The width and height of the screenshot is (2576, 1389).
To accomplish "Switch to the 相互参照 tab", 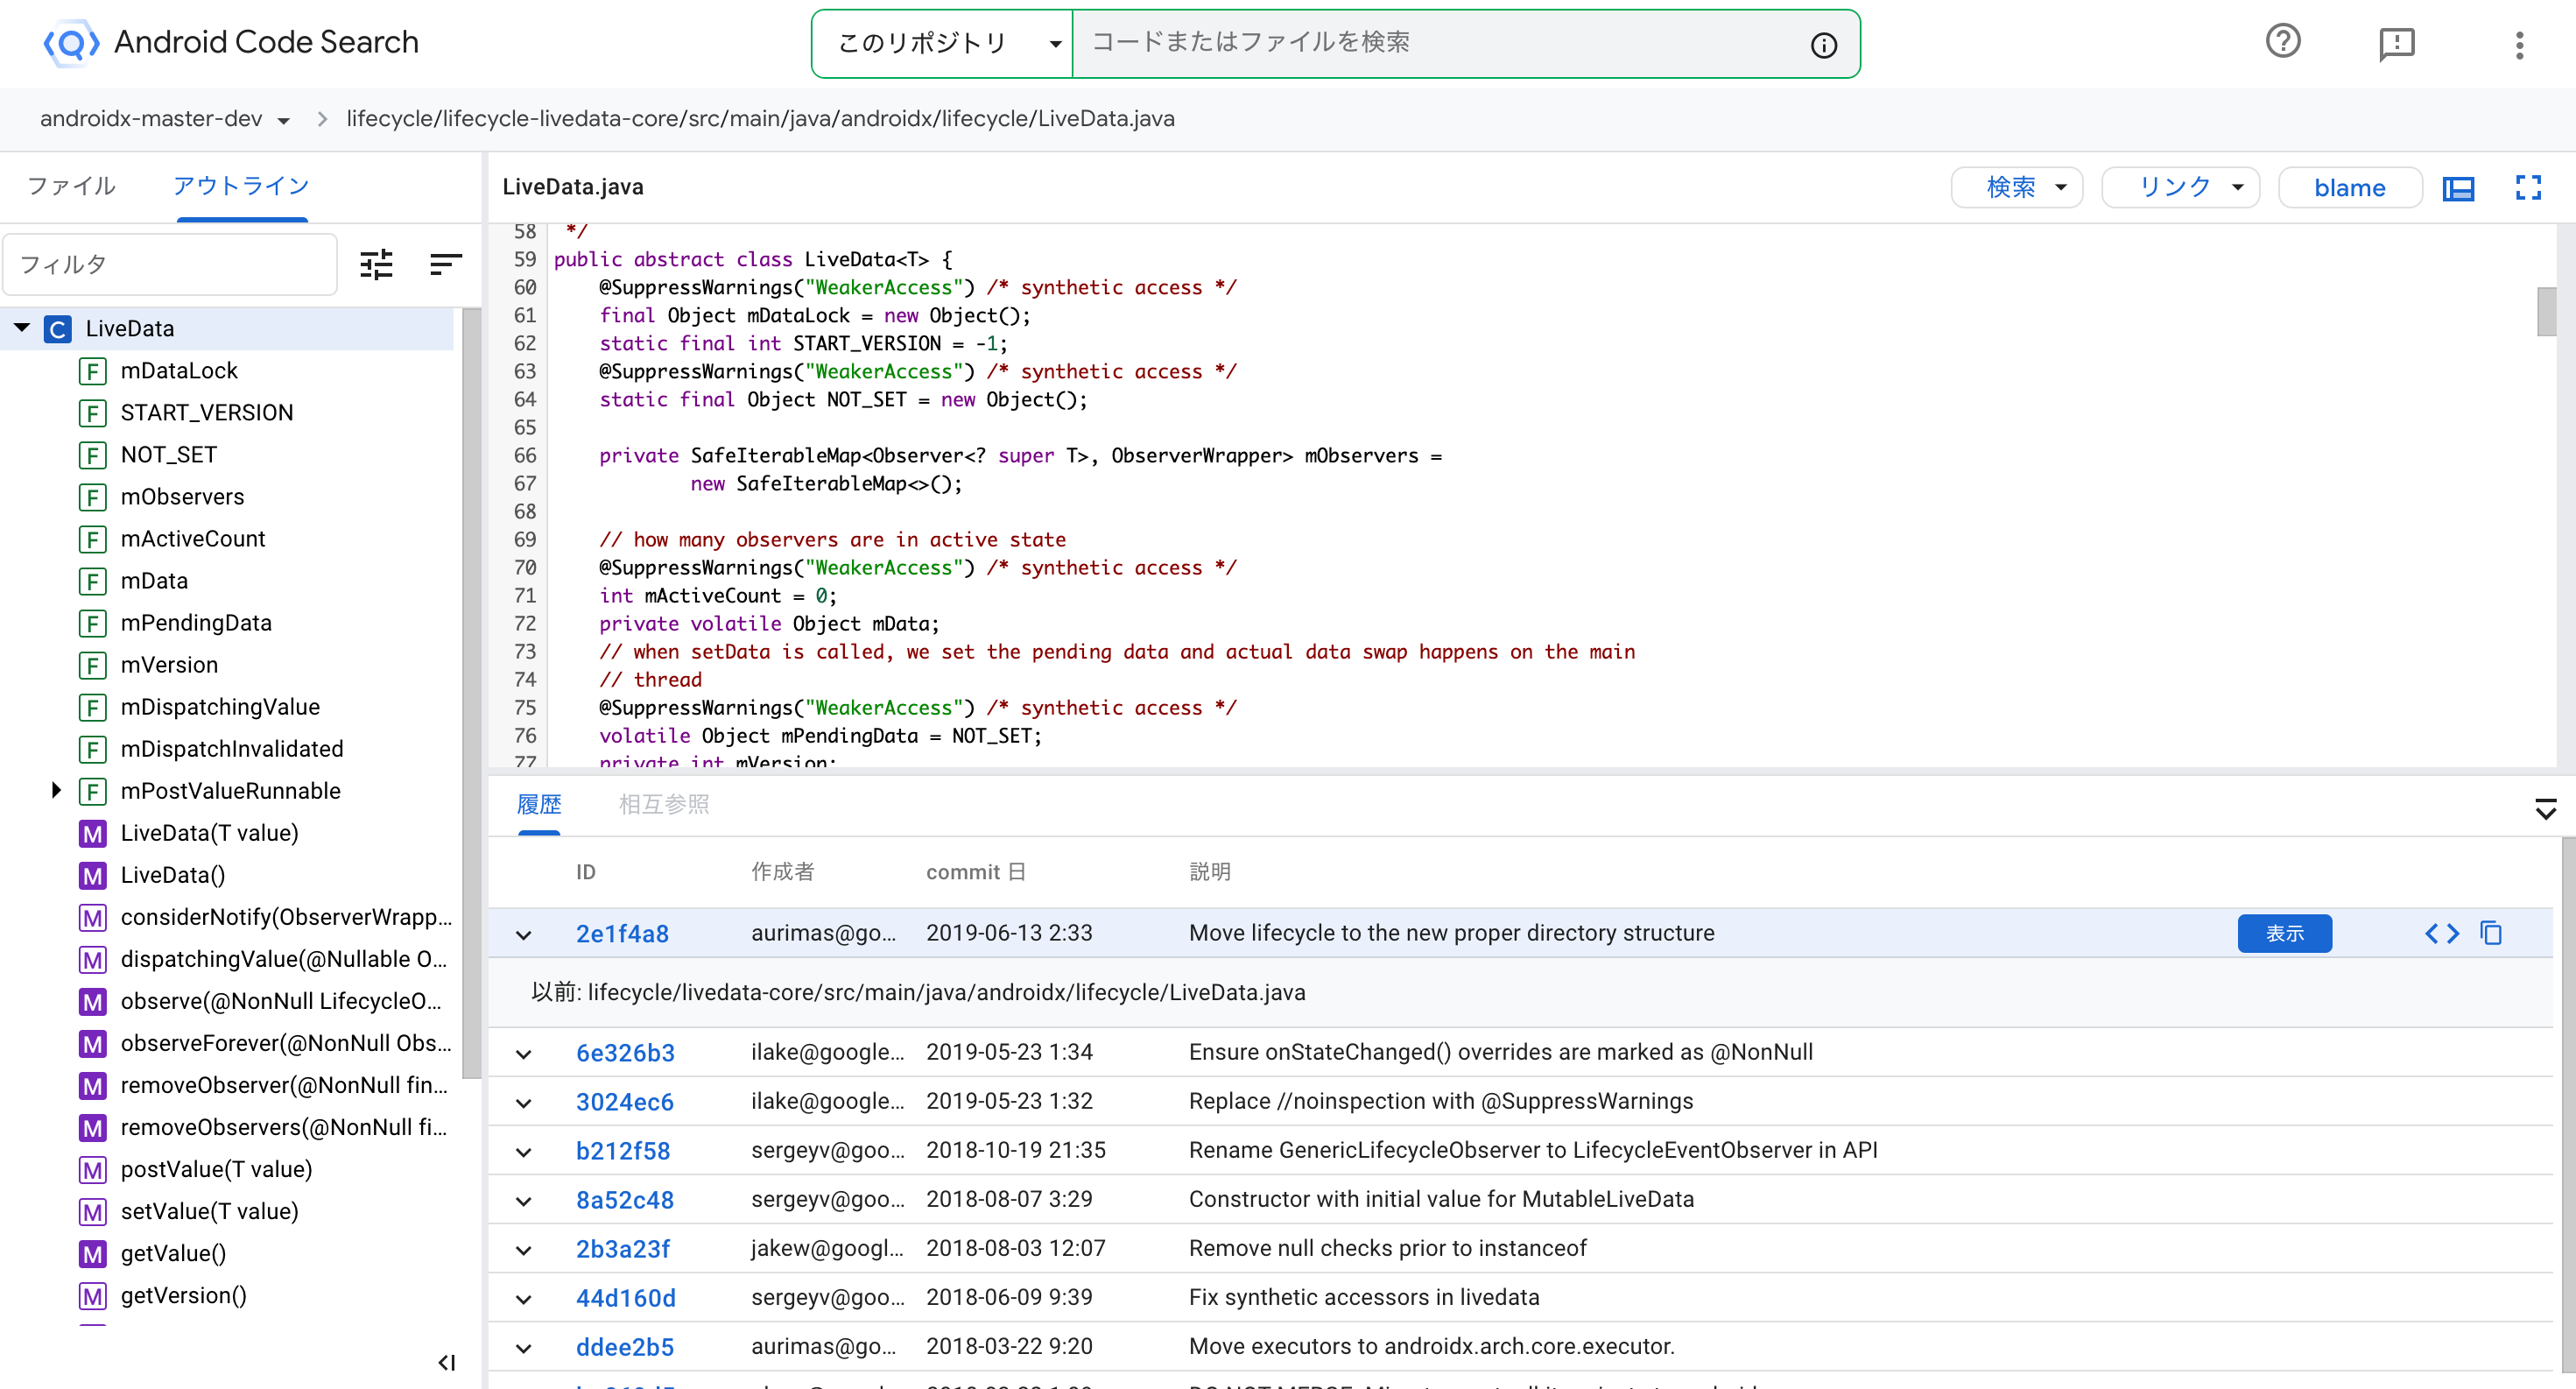I will pos(664,804).
